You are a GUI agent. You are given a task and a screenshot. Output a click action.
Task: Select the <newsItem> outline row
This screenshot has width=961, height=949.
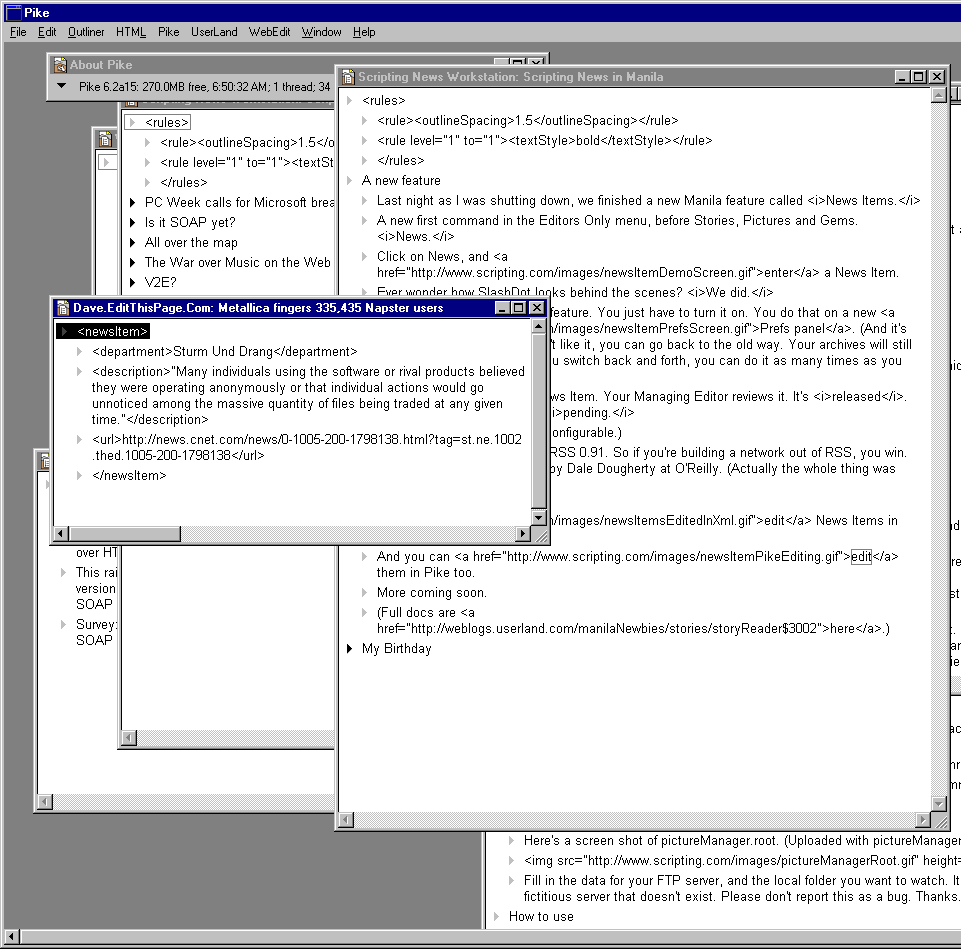coord(112,332)
